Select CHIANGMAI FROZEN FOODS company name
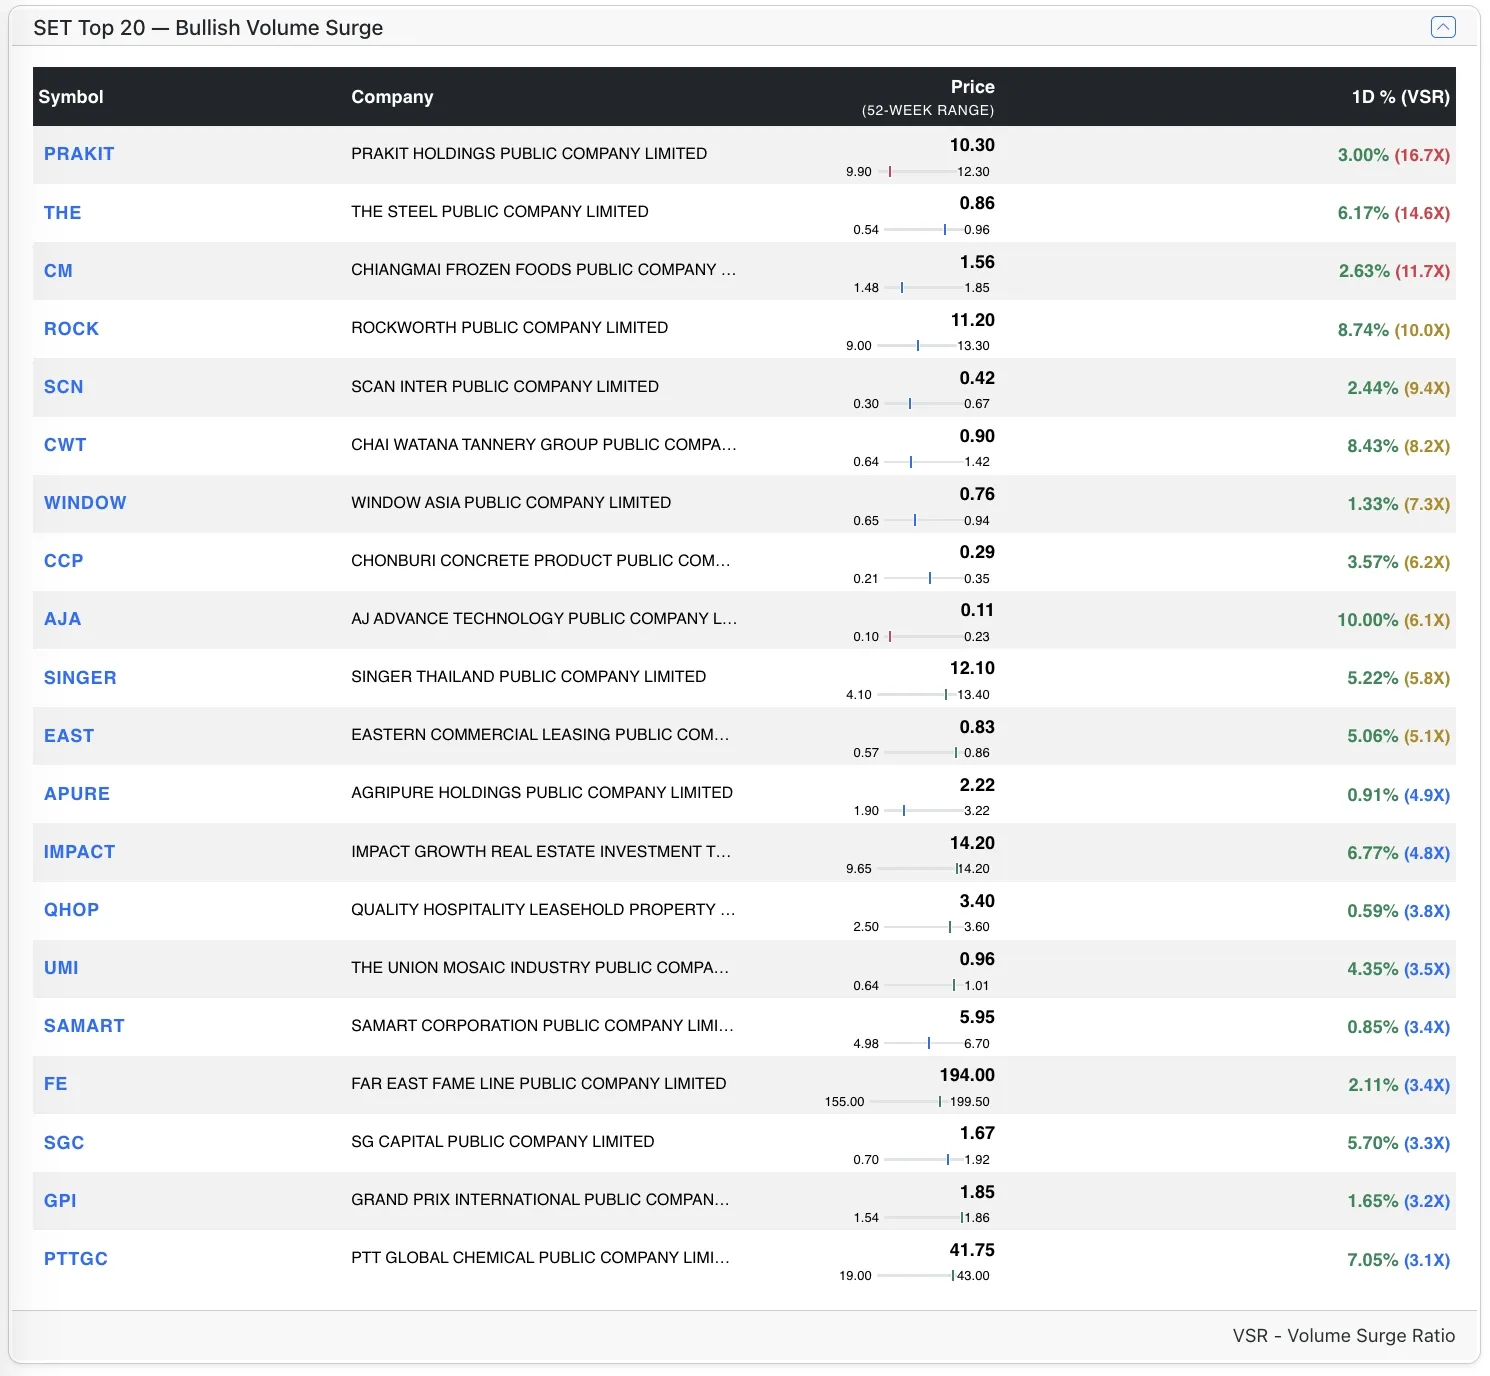The height and width of the screenshot is (1376, 1490). pyautogui.click(x=543, y=269)
